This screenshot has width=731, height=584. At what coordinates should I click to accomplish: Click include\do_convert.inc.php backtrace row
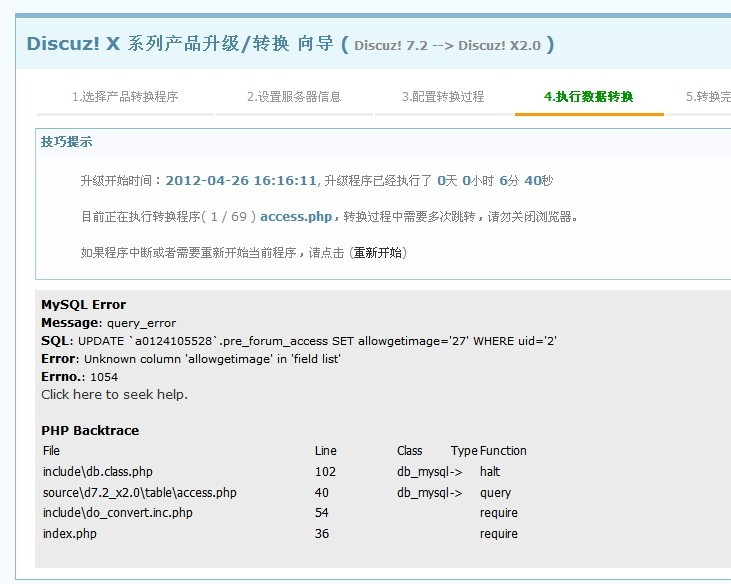117,513
